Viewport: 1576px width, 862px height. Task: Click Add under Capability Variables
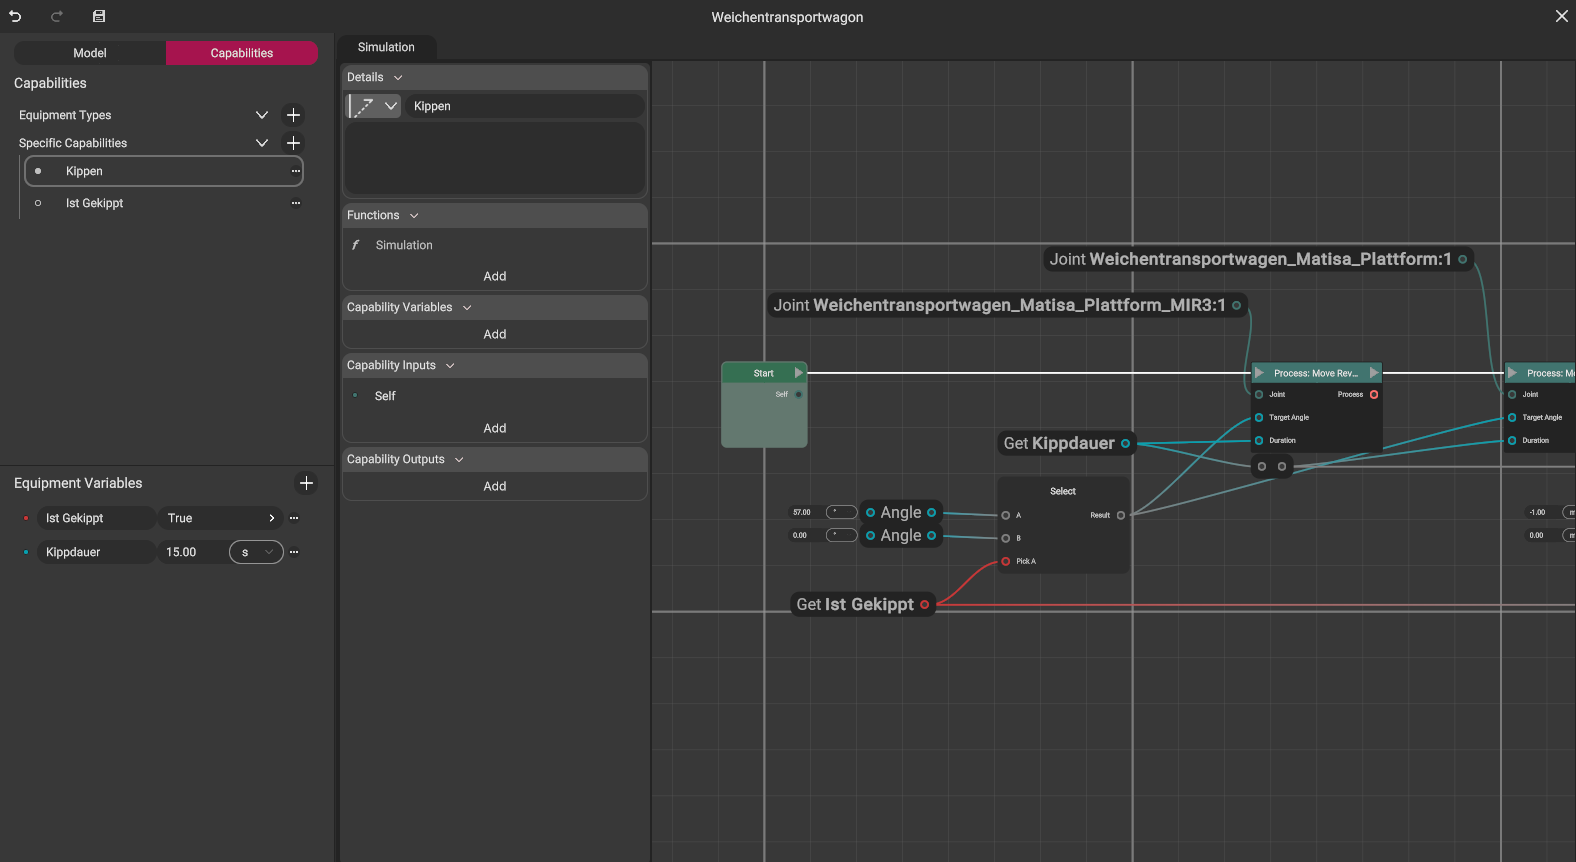pyautogui.click(x=494, y=334)
